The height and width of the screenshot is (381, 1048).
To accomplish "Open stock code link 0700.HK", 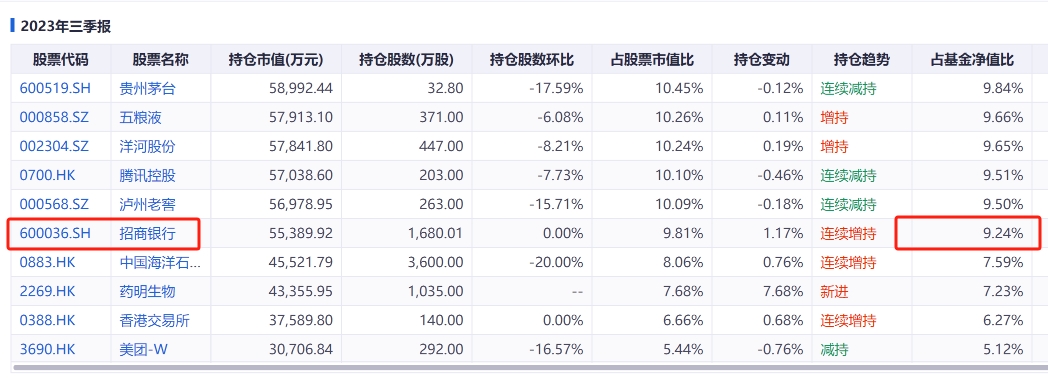I will coord(47,176).
